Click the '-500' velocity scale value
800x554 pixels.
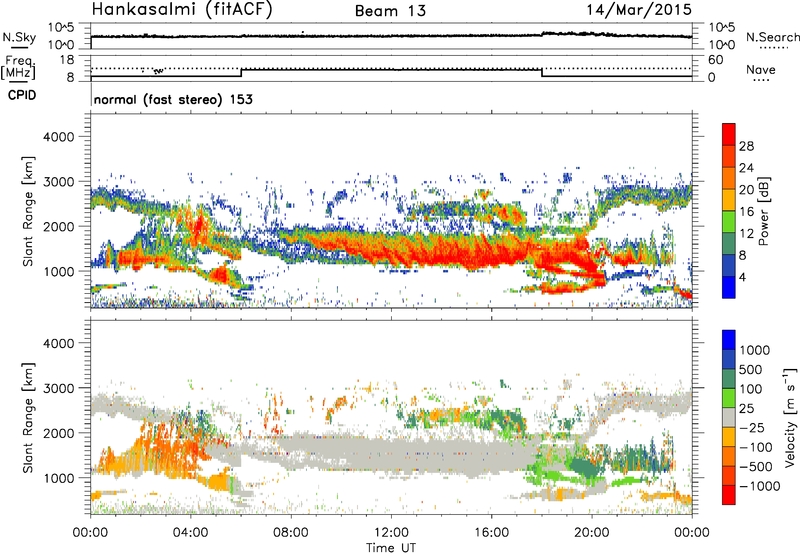point(755,466)
